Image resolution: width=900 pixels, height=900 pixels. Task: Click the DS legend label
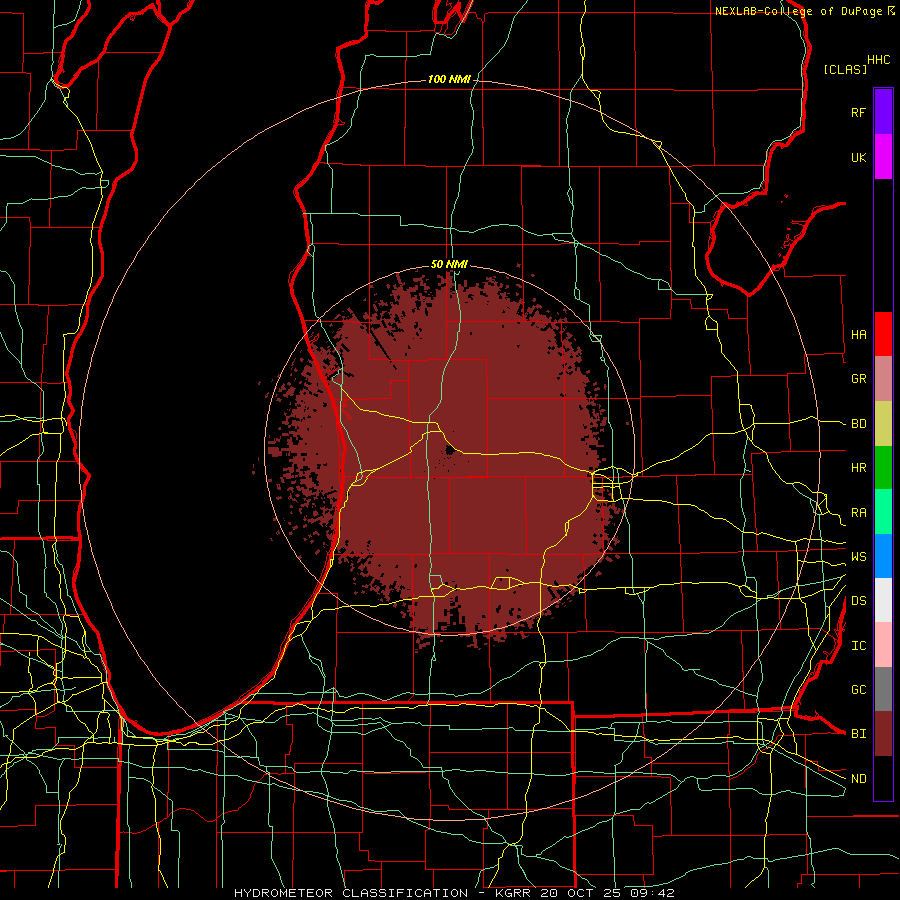[859, 600]
